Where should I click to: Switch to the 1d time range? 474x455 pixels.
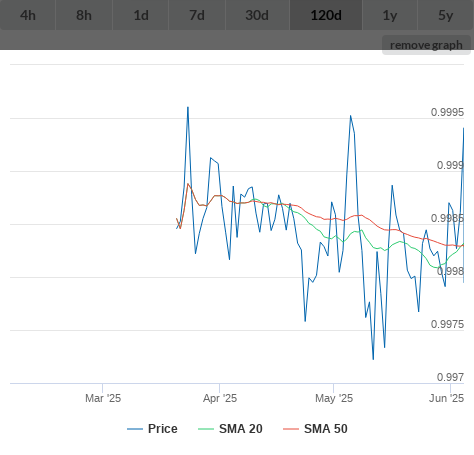point(141,15)
